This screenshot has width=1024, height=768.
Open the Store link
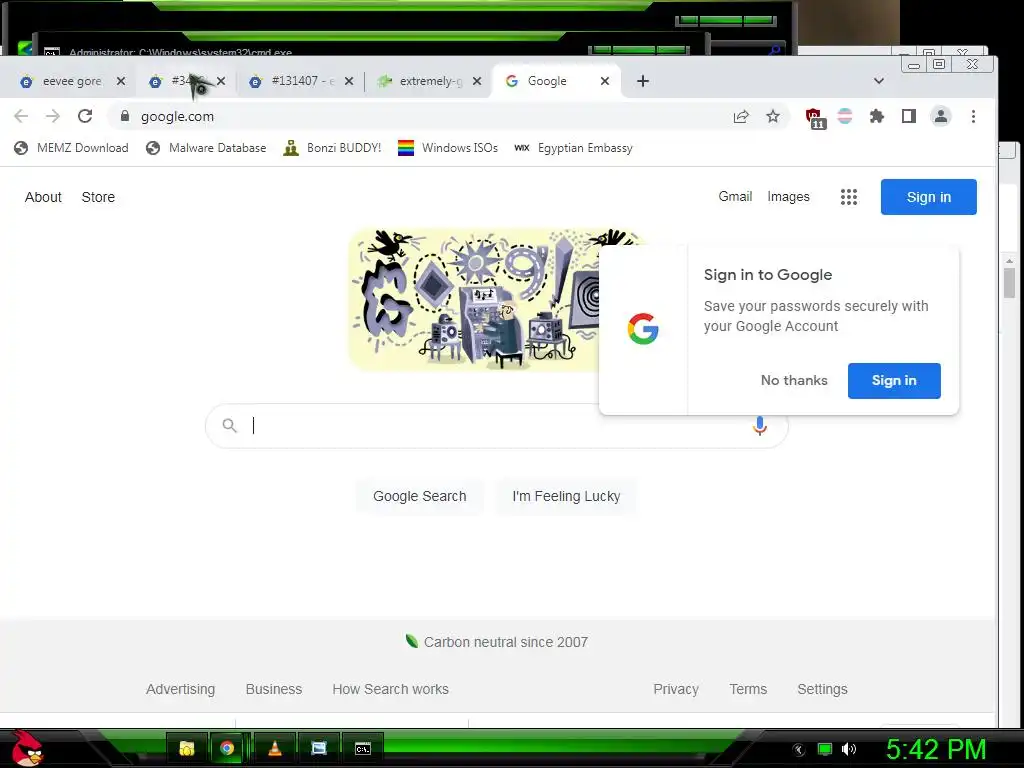tap(98, 197)
